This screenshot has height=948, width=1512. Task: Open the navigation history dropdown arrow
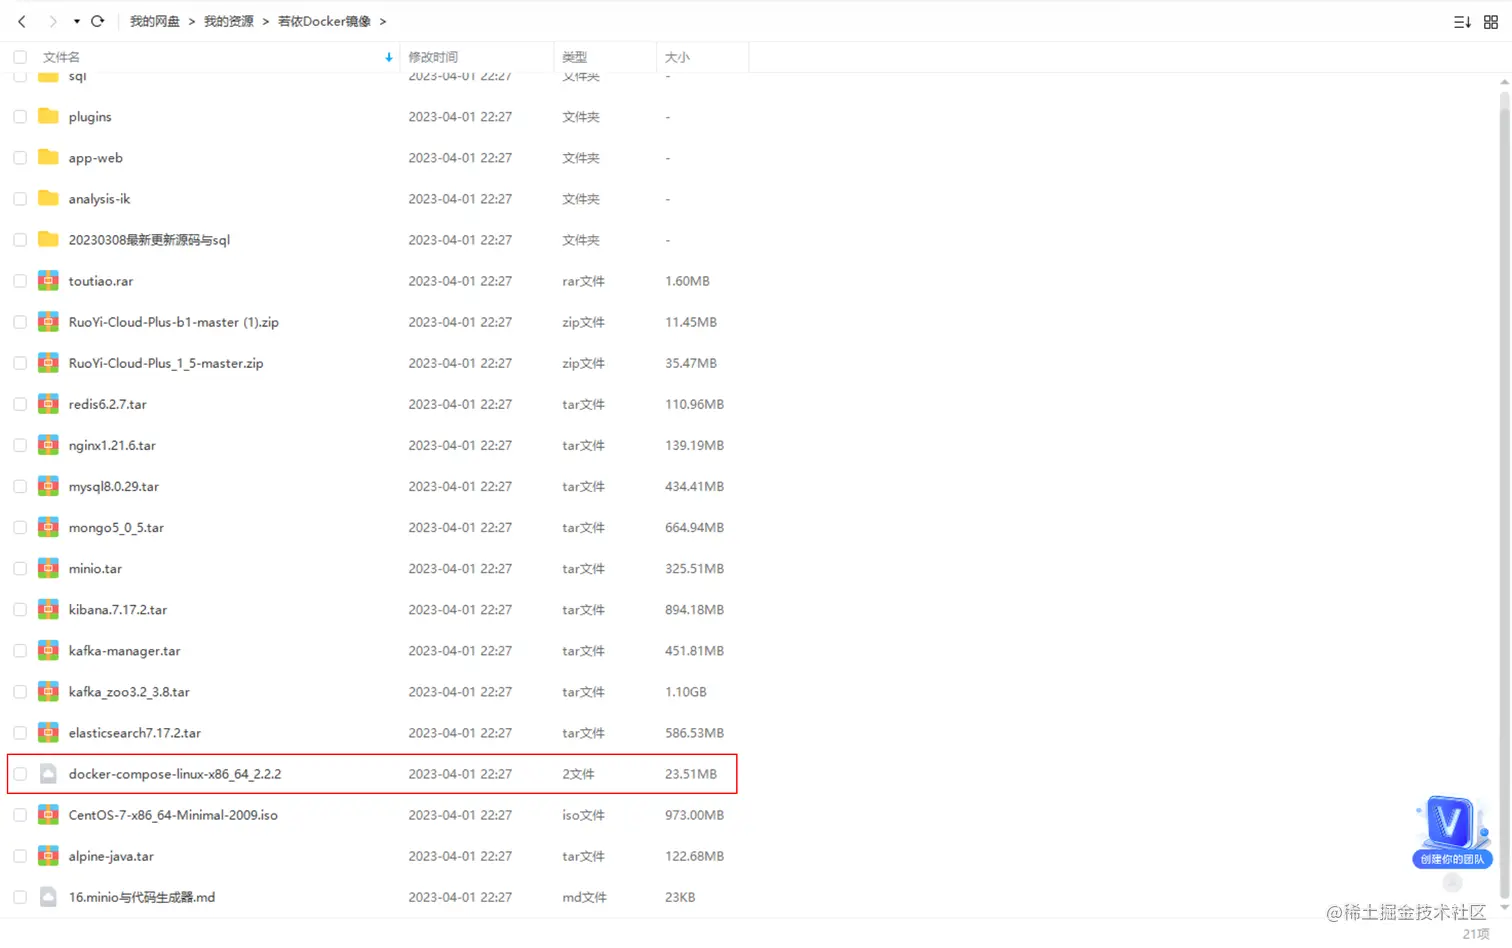[x=77, y=21]
